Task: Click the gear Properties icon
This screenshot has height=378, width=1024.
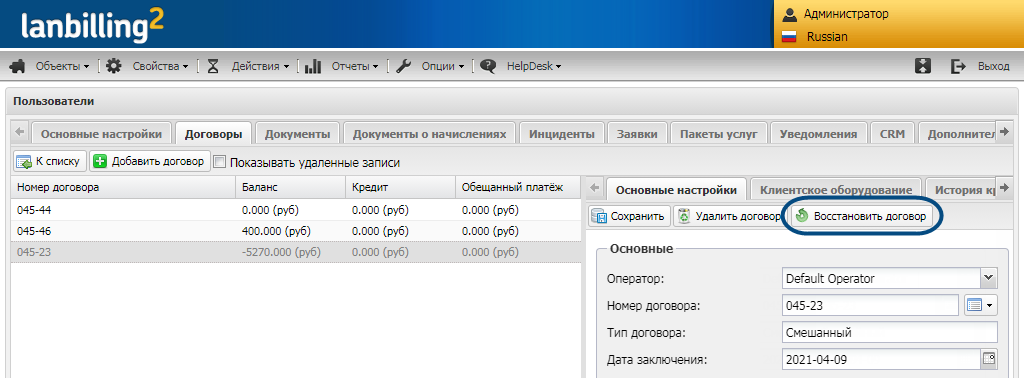Action: (x=114, y=66)
